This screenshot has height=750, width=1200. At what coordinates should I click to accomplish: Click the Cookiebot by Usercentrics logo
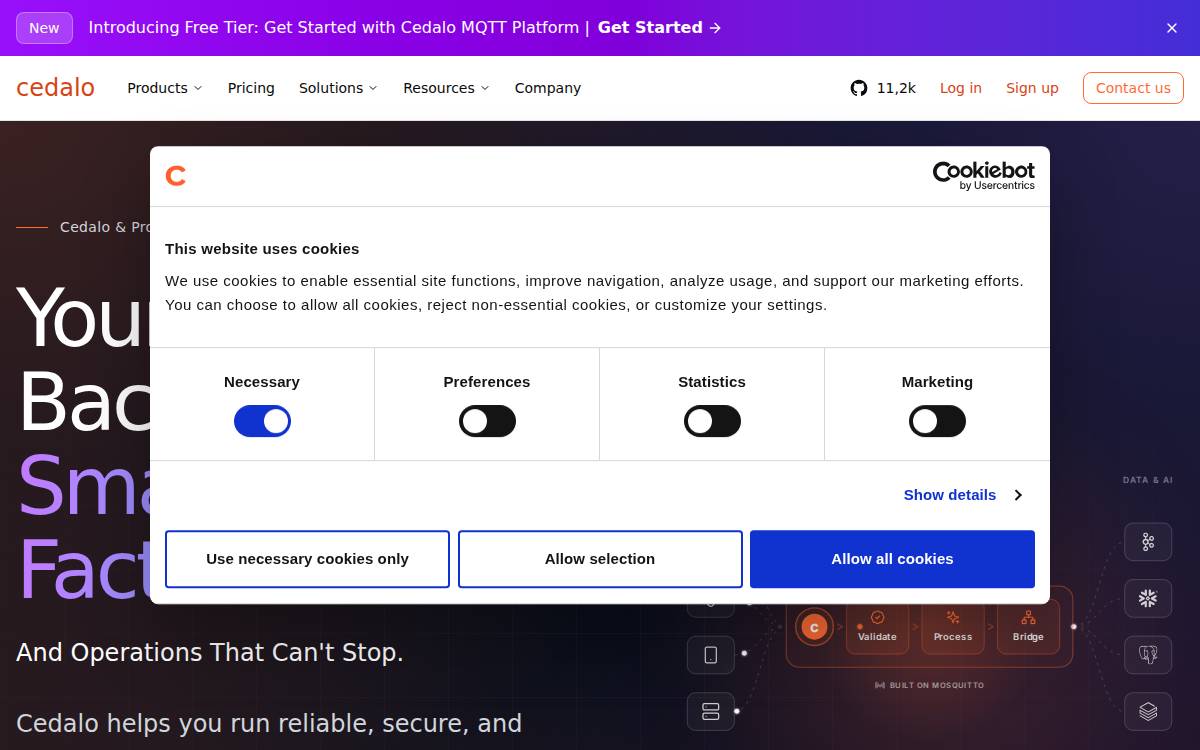click(984, 176)
